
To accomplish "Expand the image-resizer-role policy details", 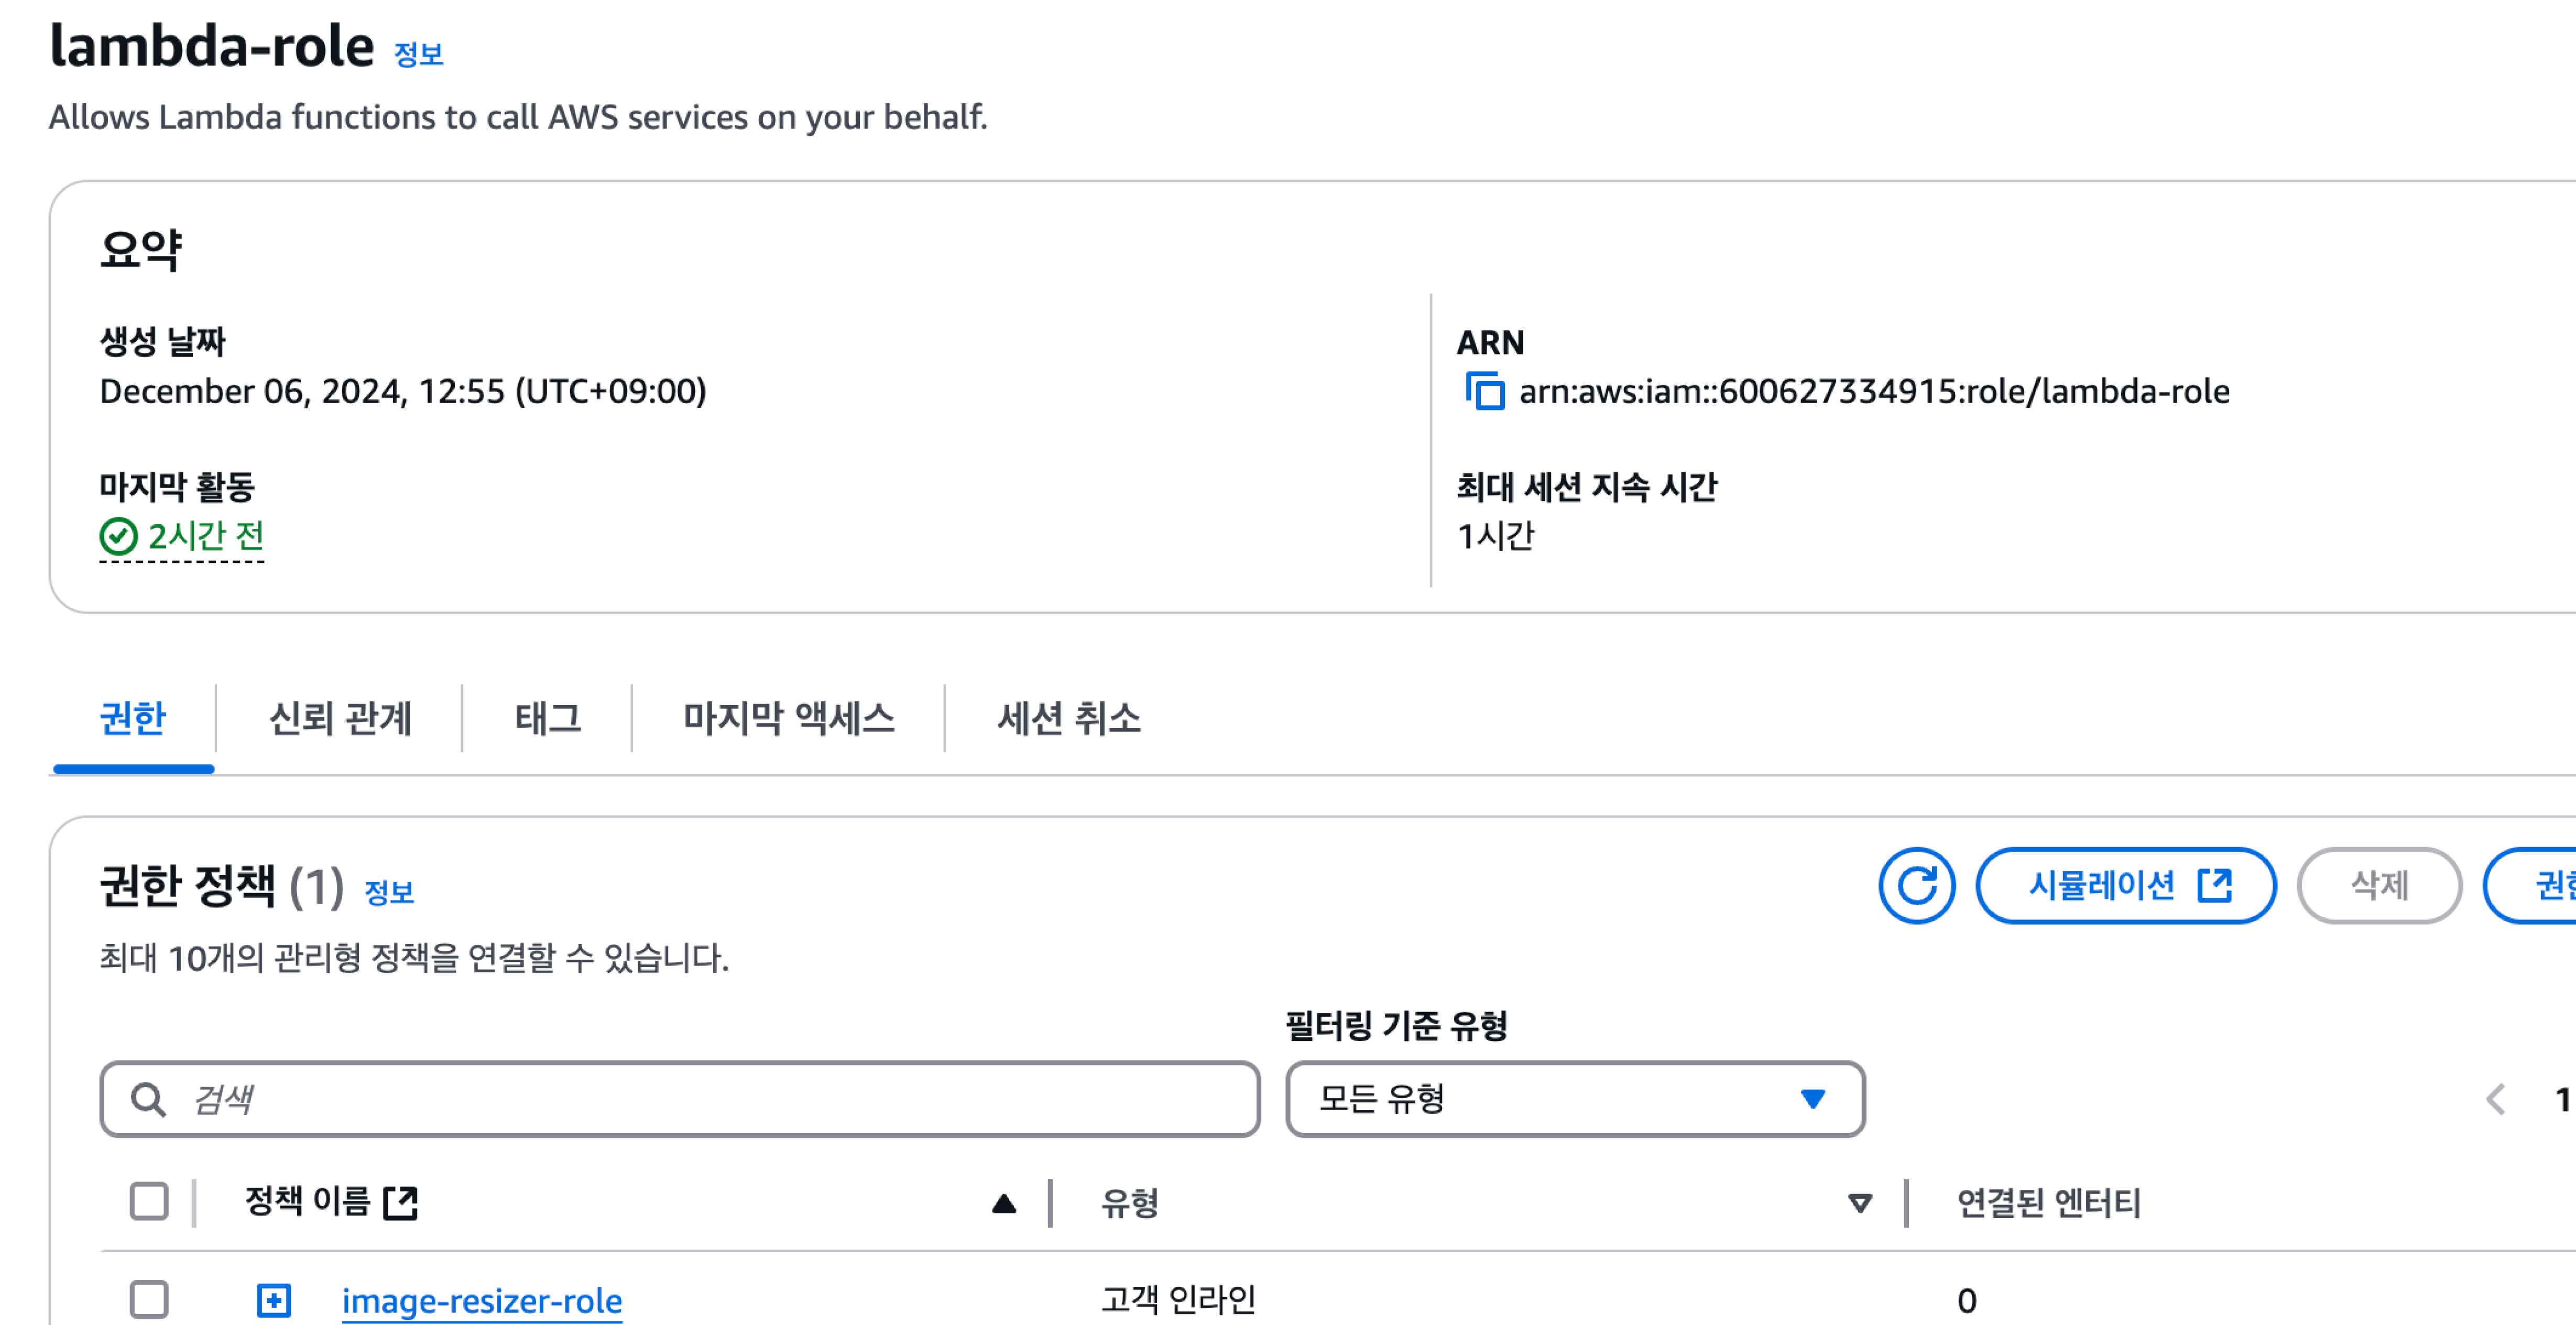I will [x=273, y=1300].
